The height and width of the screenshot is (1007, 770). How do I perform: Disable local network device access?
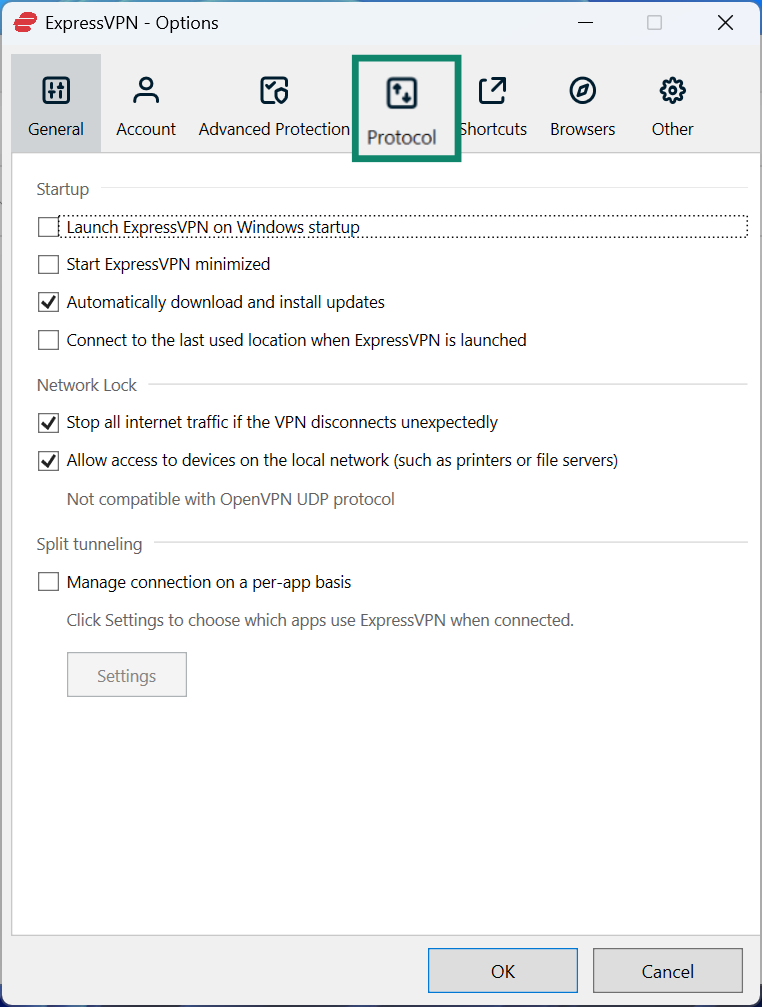pos(47,460)
